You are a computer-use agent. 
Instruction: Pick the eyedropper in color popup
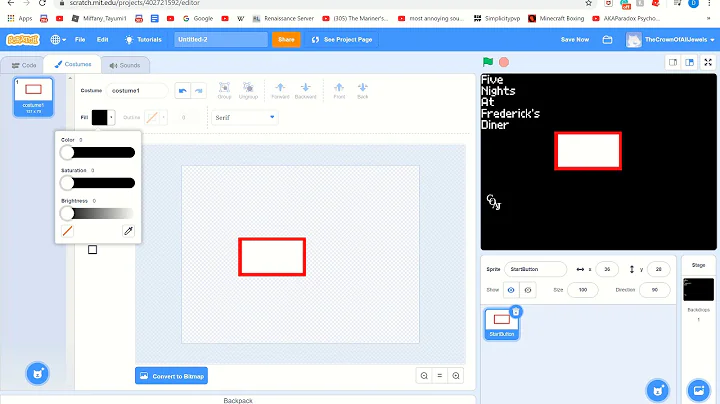click(x=129, y=231)
